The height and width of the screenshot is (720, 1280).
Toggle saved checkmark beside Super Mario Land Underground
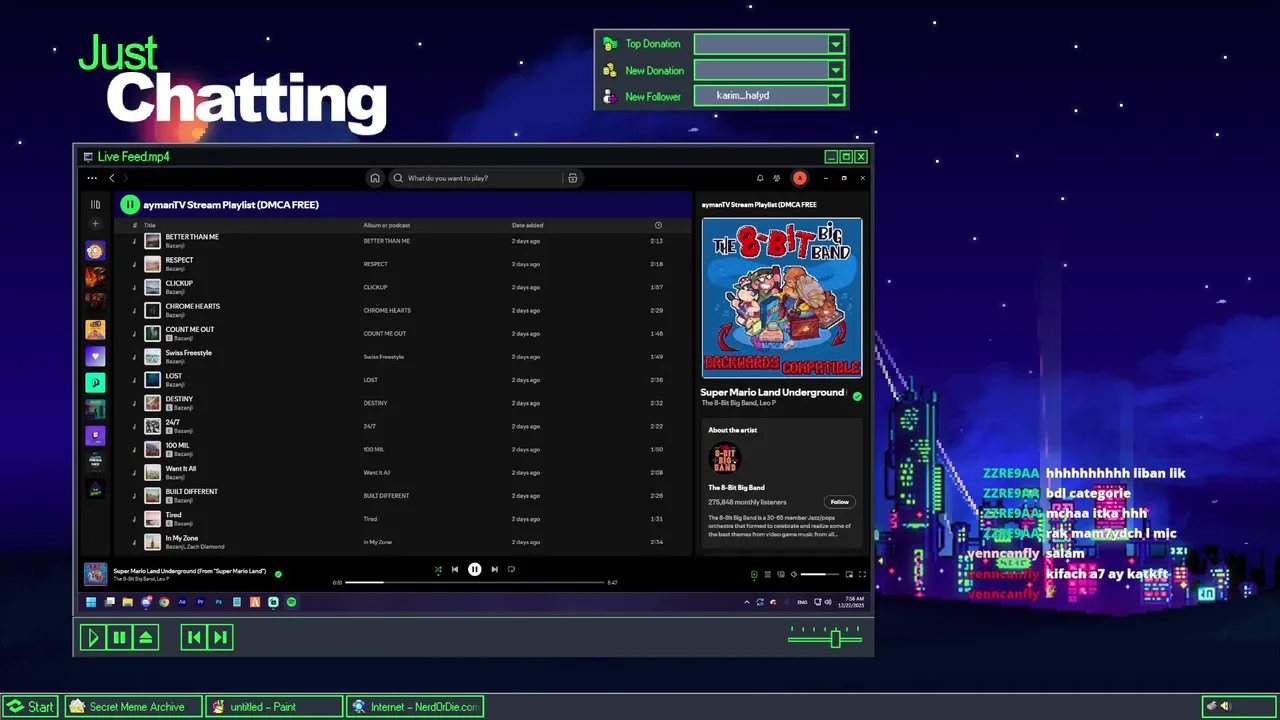coord(857,397)
